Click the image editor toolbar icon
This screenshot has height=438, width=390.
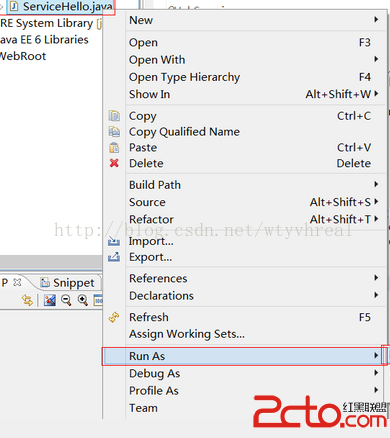coord(50,300)
